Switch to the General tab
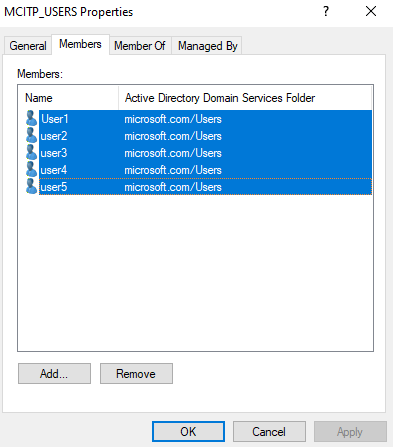 28,46
